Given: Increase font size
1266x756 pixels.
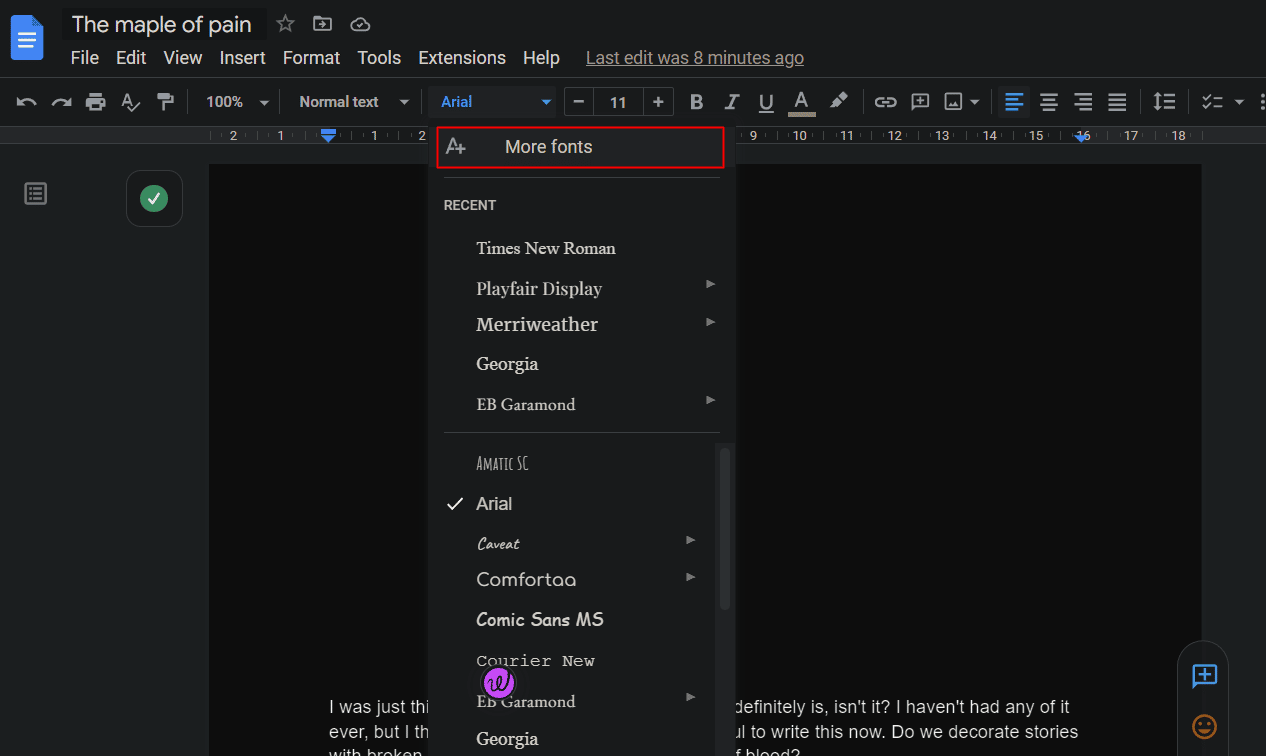Looking at the screenshot, I should click(x=658, y=102).
